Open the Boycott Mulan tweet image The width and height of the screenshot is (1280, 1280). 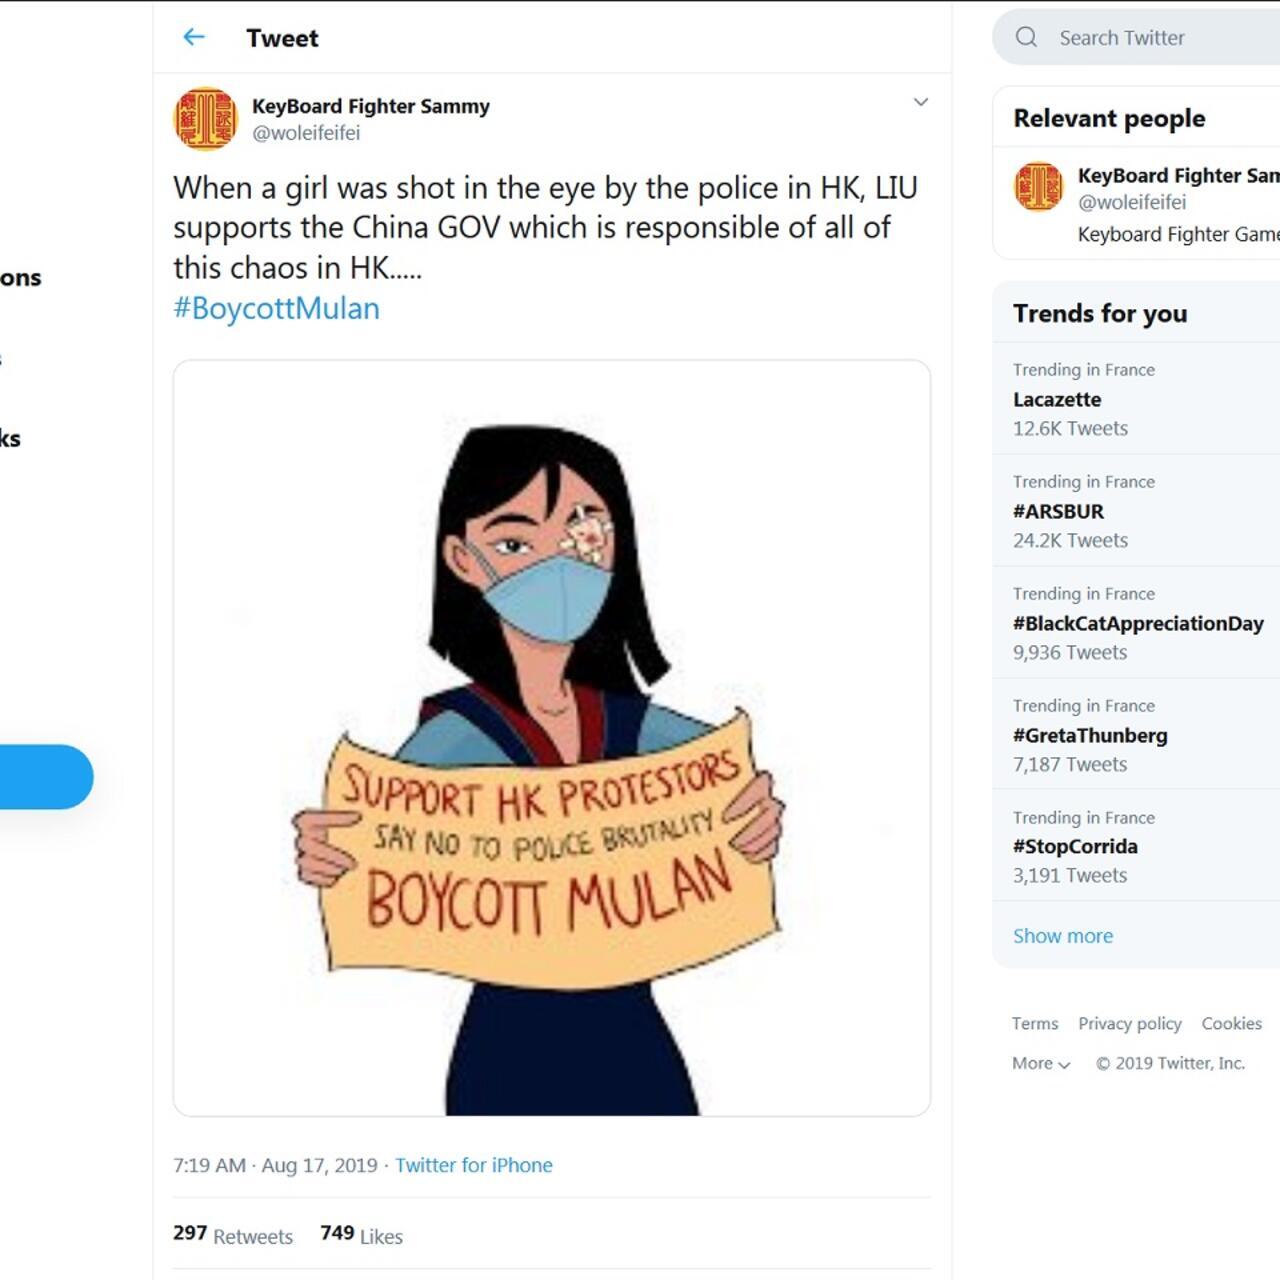[x=552, y=738]
